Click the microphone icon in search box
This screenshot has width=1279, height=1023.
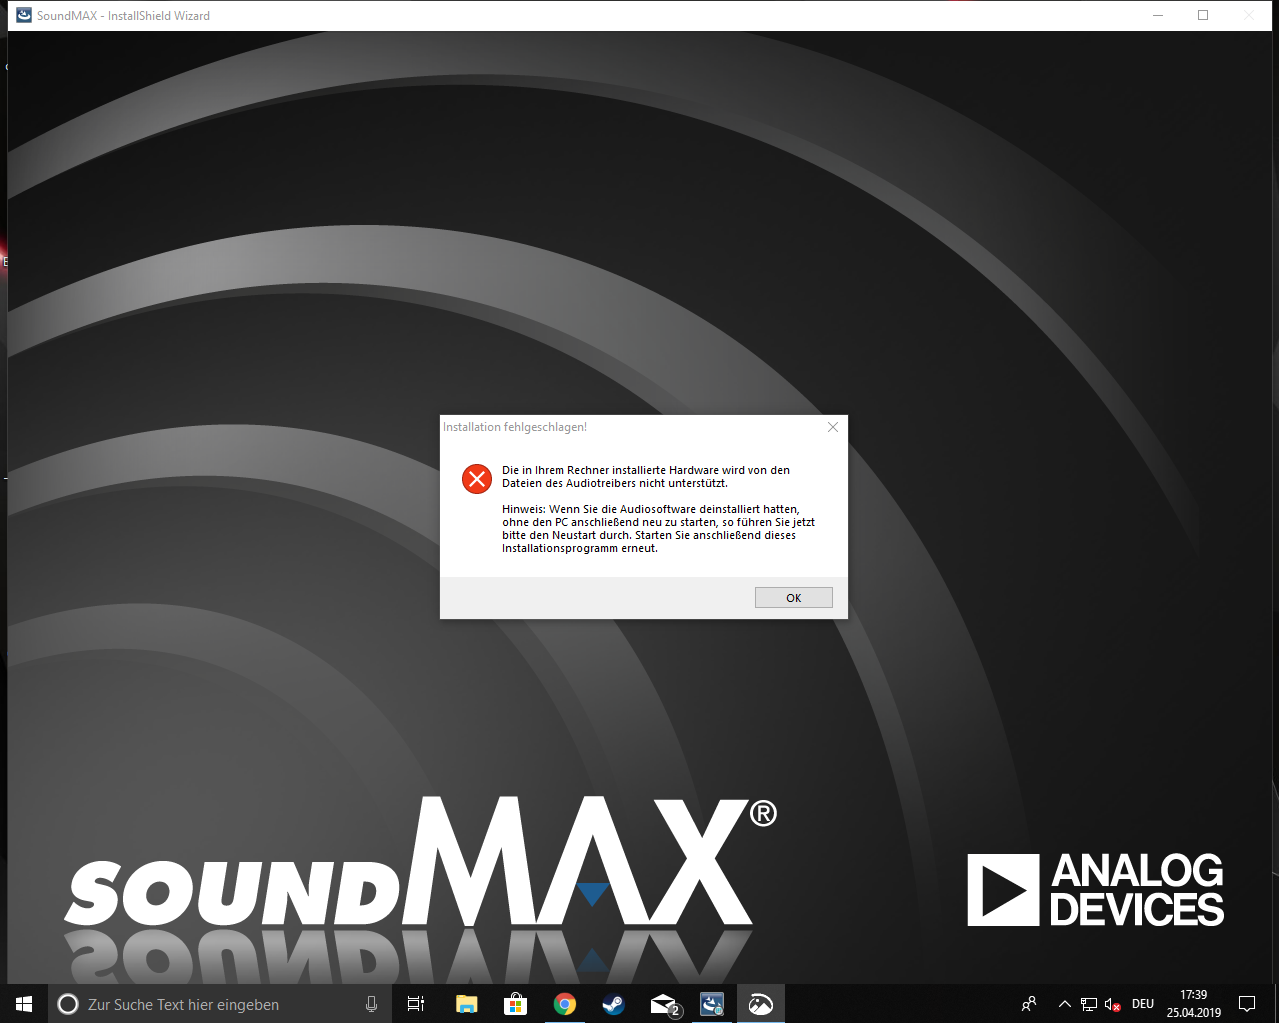click(x=371, y=1004)
